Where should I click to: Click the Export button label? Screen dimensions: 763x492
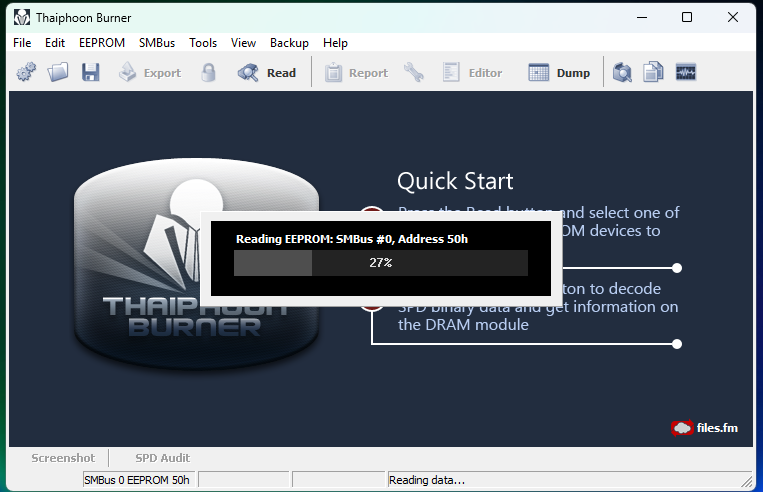tap(162, 73)
